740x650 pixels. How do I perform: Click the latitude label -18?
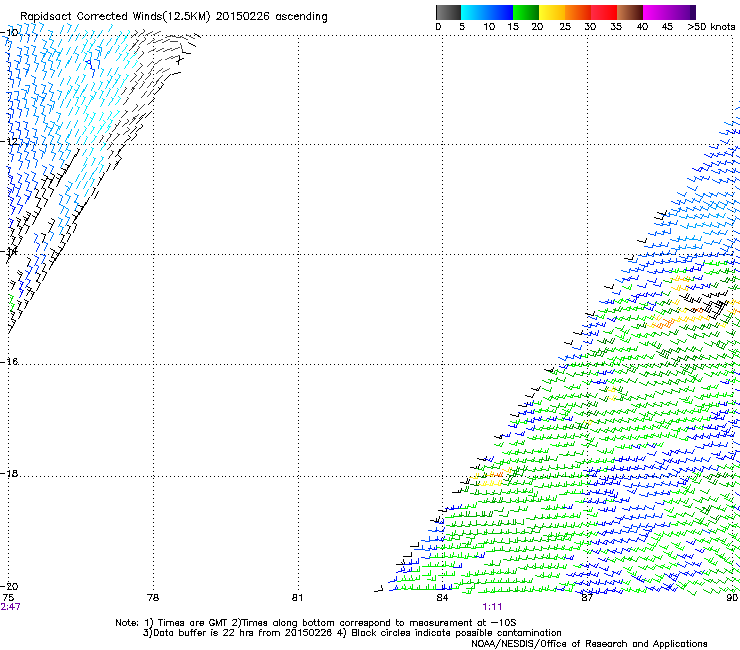point(10,473)
